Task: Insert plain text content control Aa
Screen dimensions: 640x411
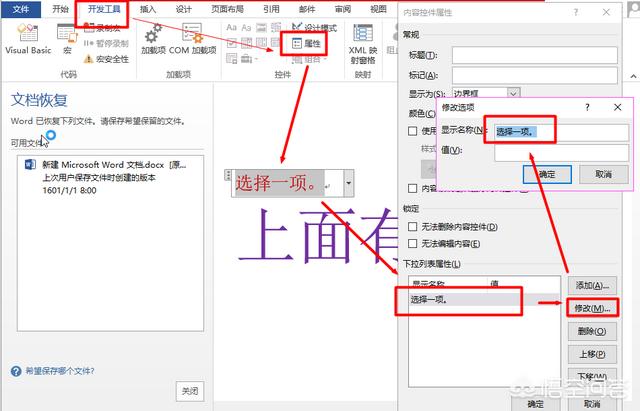Action: [x=246, y=27]
